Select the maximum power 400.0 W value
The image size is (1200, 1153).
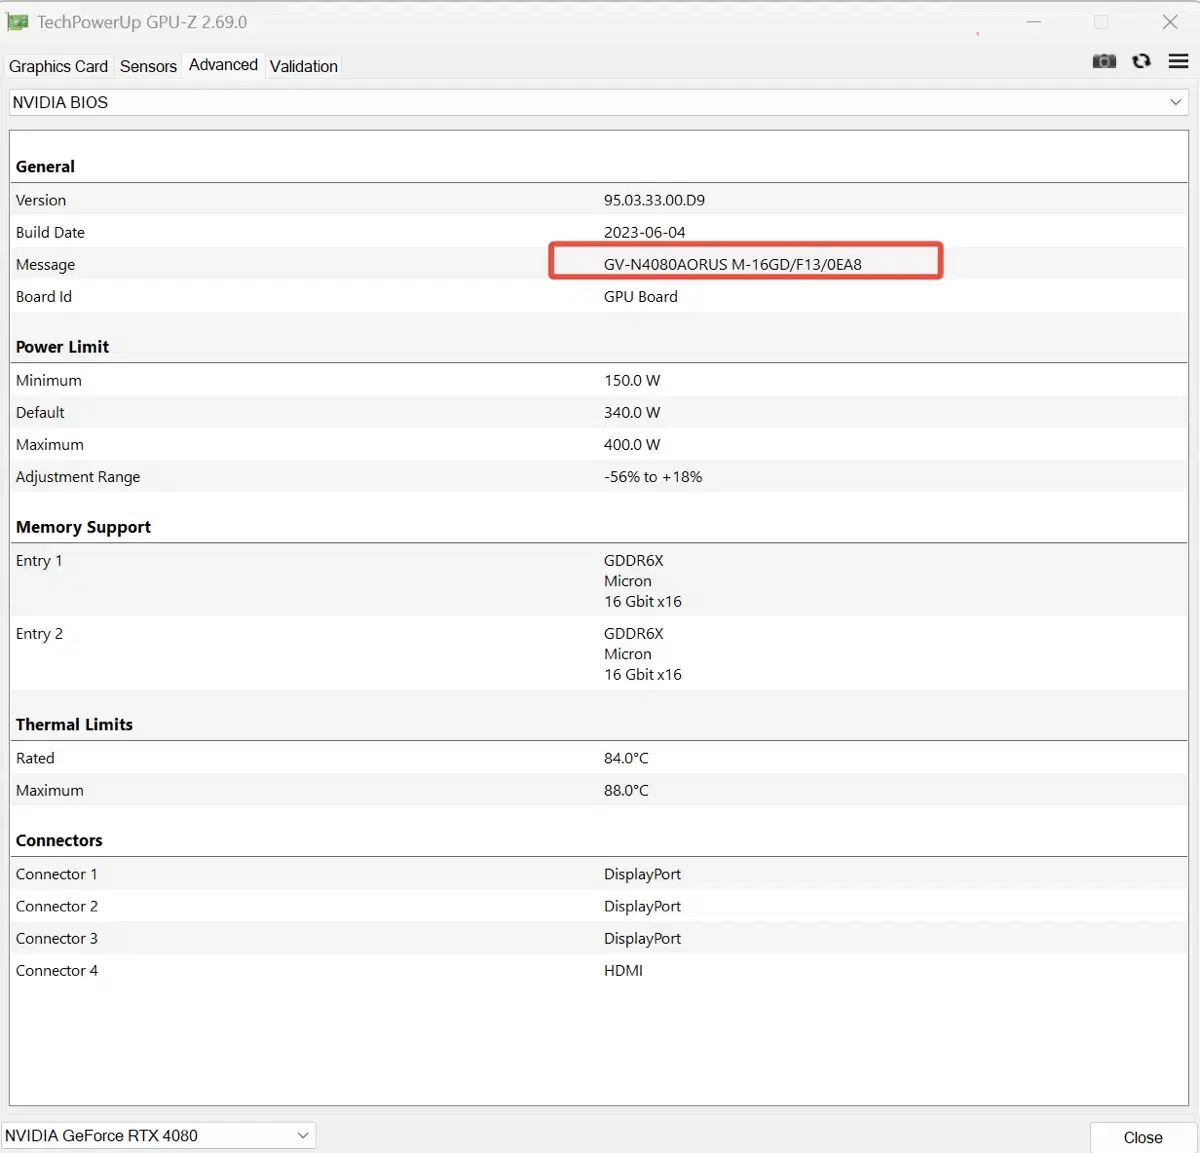pos(631,444)
